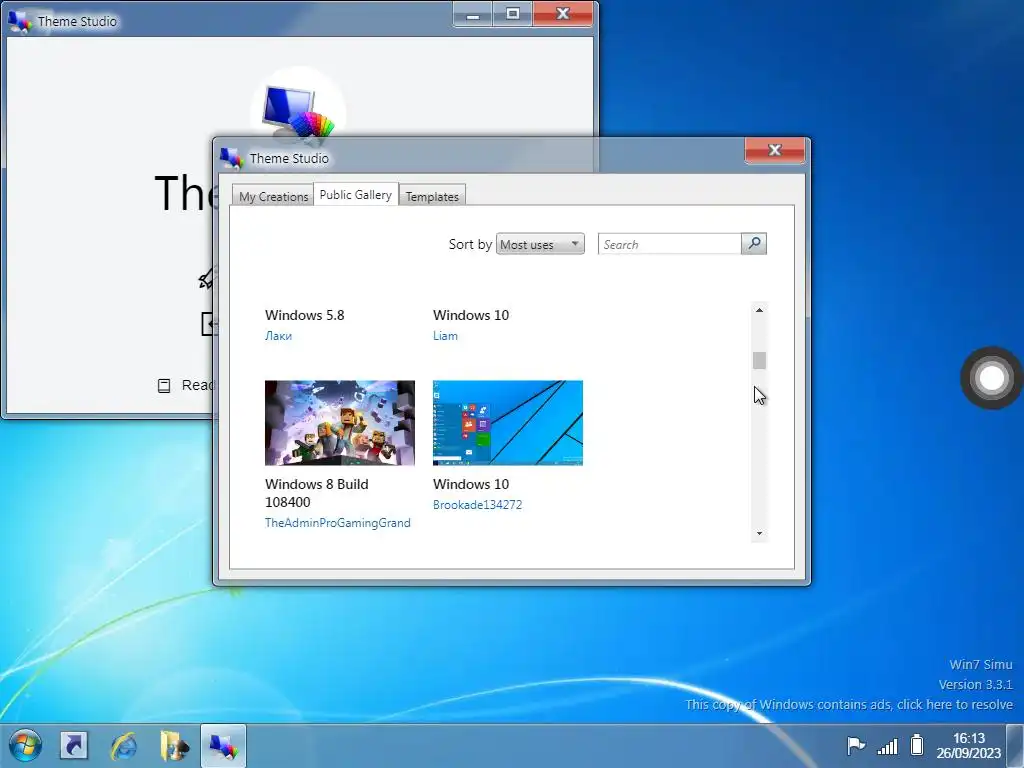The image size is (1024, 768).
Task: Click the gallery scrollbar down arrow
Action: (x=759, y=534)
